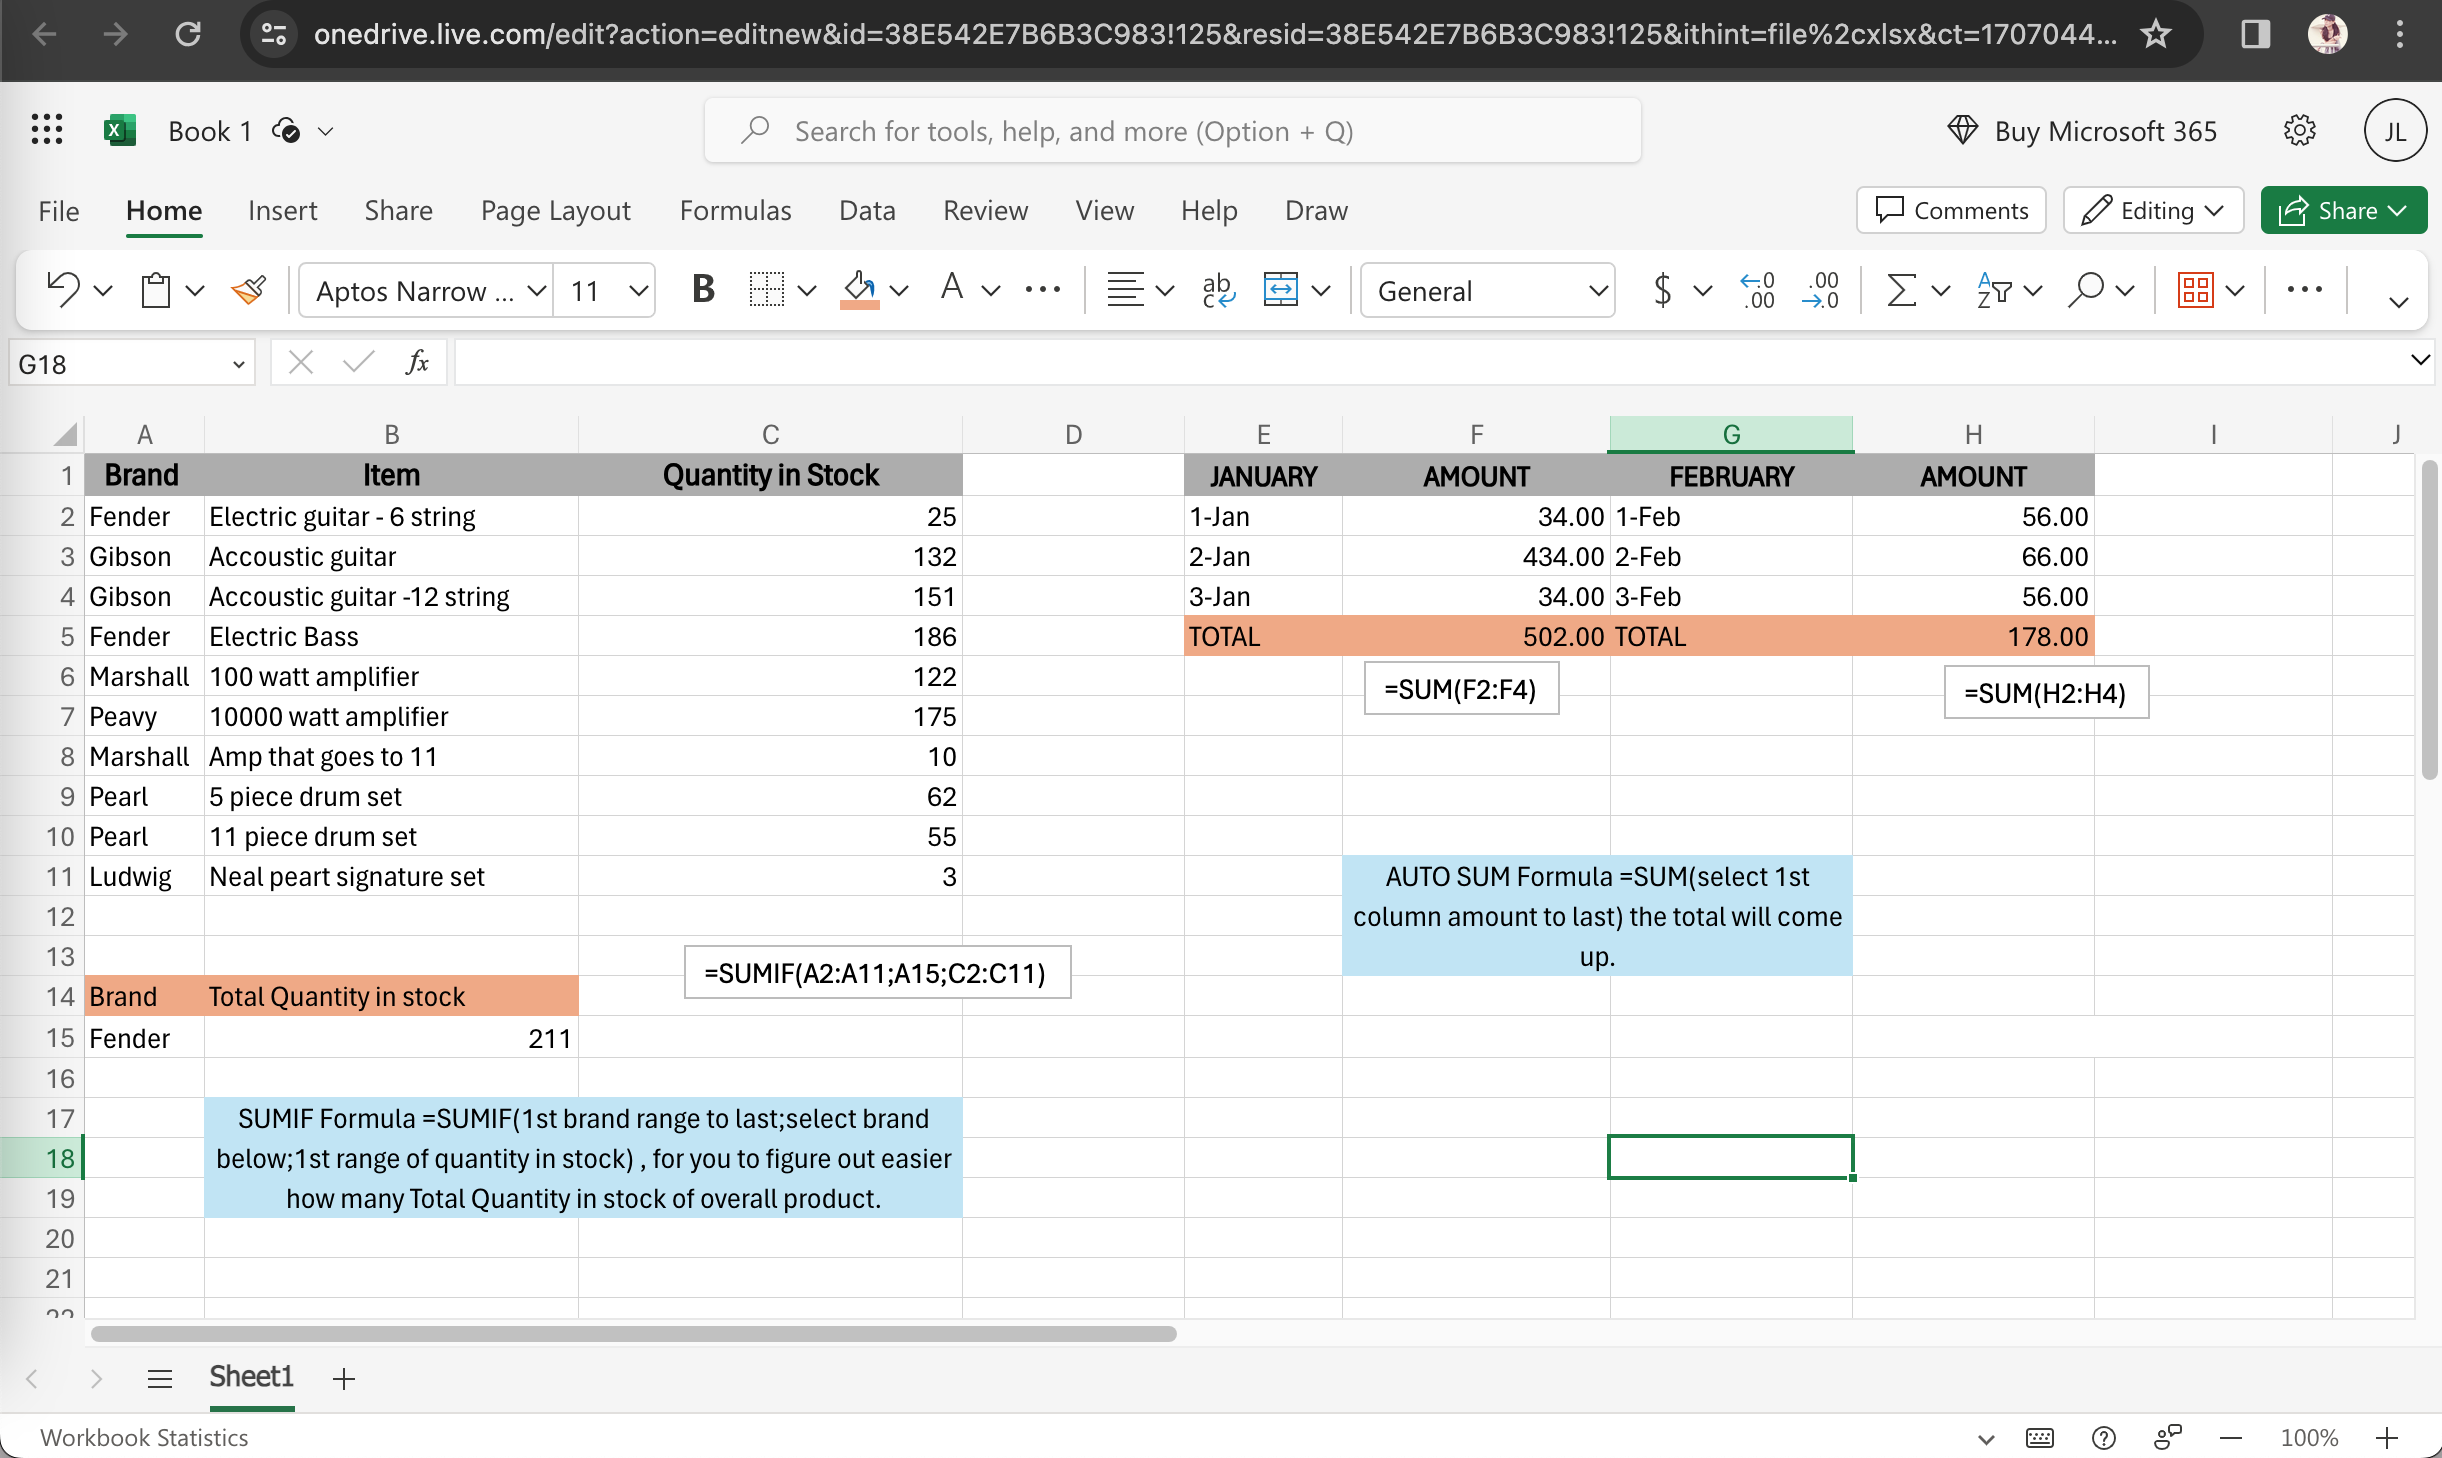Apply font color A icon
The height and width of the screenshot is (1458, 2442).
(x=951, y=290)
